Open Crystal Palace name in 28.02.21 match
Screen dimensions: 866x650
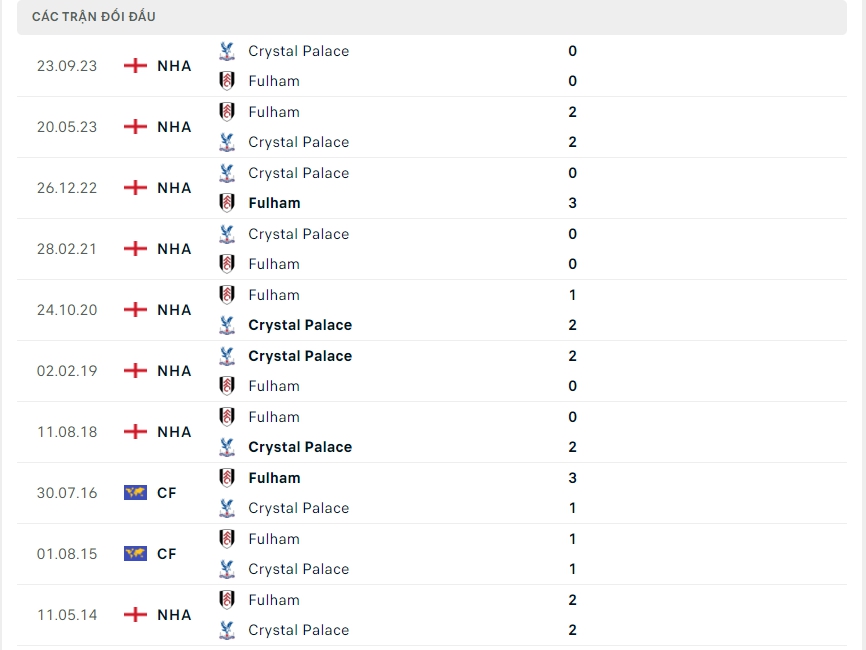point(298,234)
